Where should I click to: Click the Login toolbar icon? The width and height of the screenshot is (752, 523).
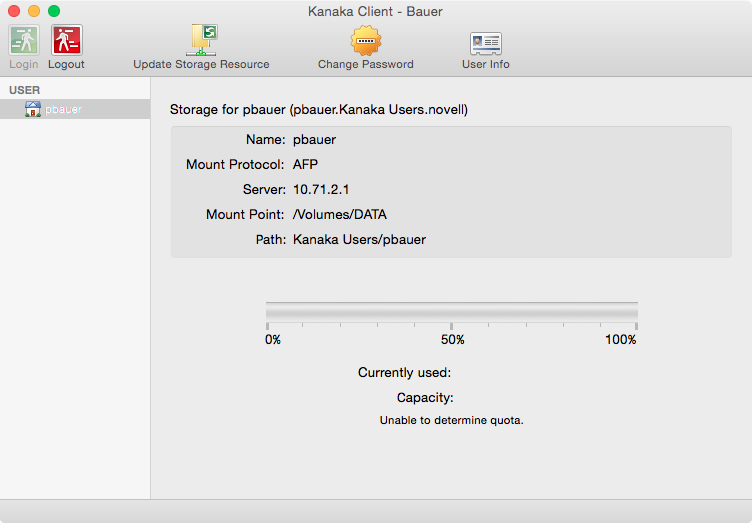pyautogui.click(x=23, y=40)
